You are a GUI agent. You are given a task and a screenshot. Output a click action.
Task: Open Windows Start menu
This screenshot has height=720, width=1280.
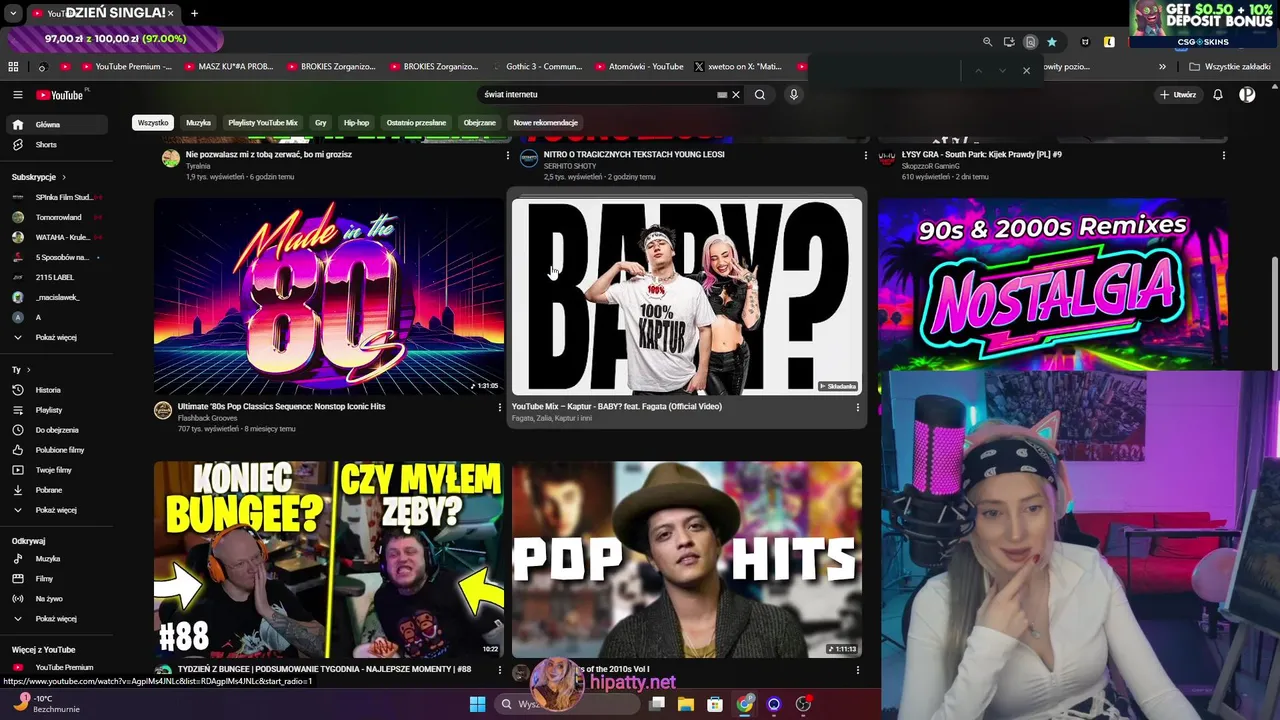tap(477, 704)
